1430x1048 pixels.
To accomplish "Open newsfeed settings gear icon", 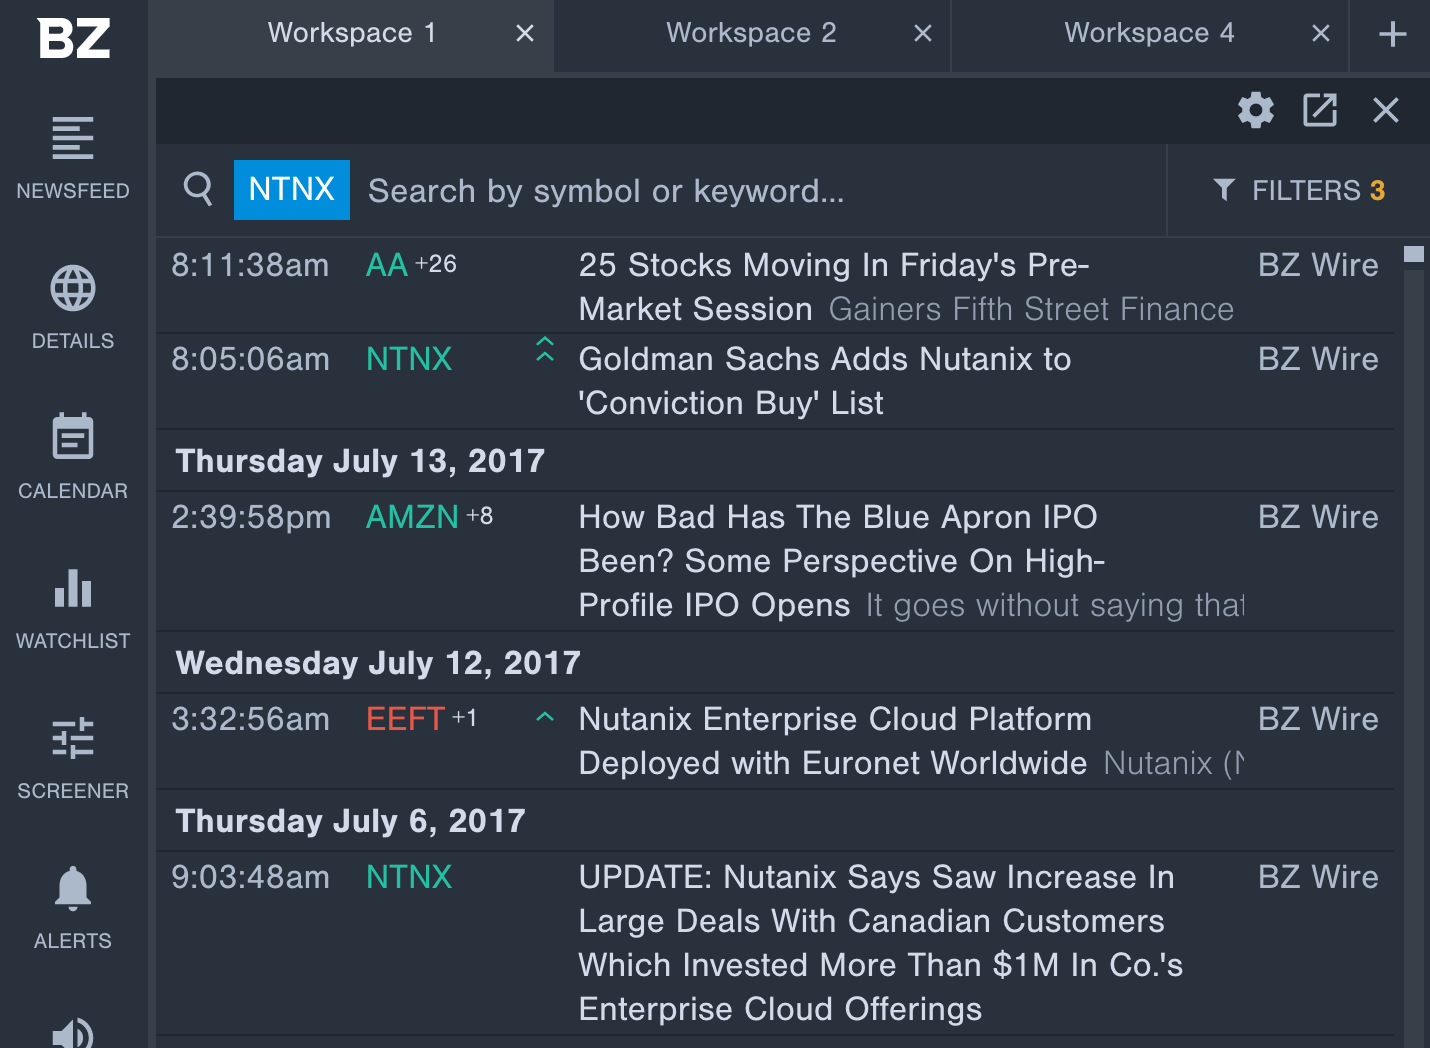I will [1256, 110].
